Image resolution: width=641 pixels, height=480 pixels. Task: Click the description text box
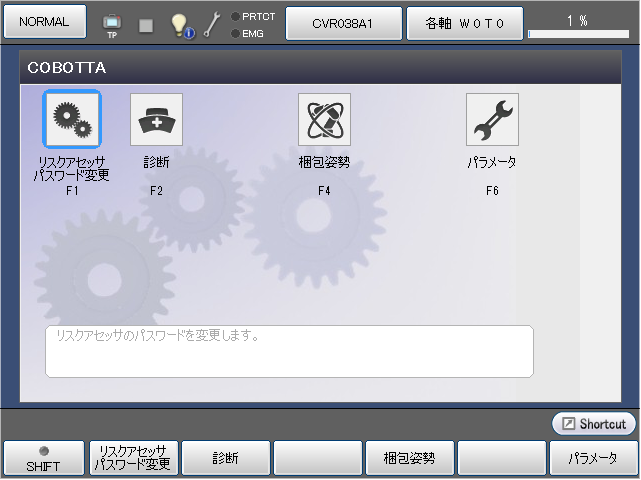click(x=289, y=351)
